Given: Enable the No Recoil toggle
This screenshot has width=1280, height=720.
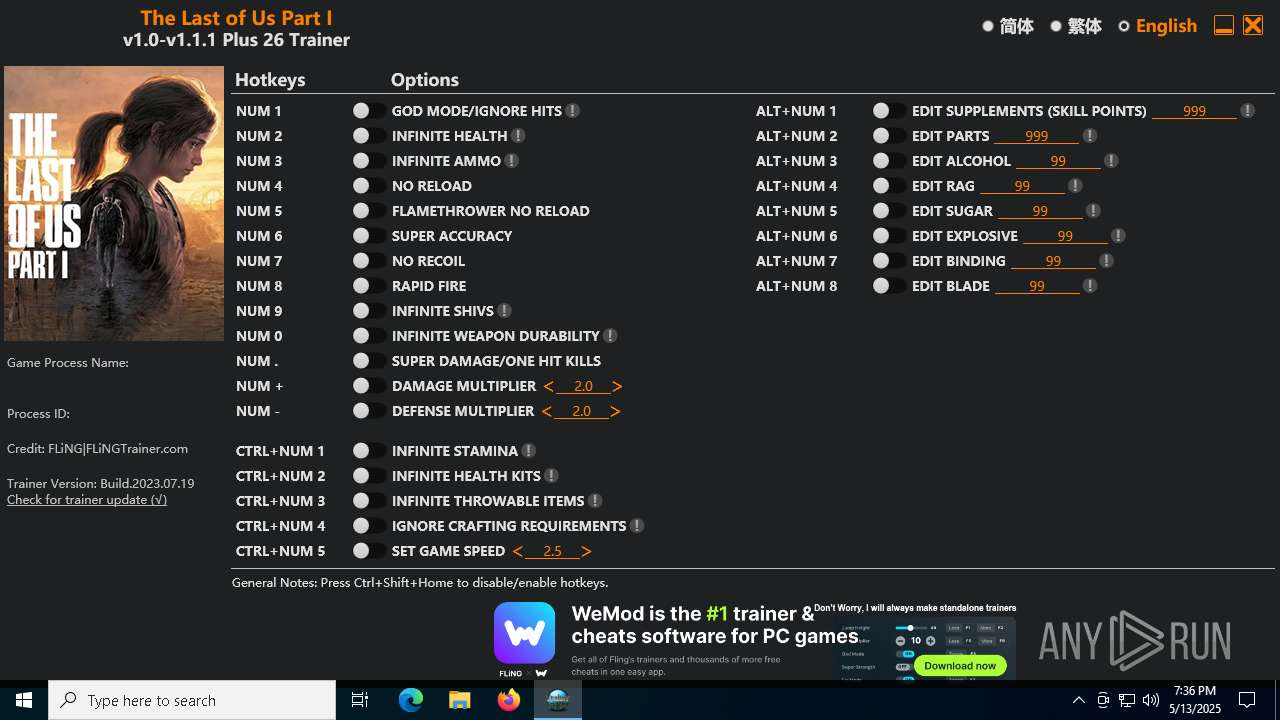Looking at the screenshot, I should [369, 261].
